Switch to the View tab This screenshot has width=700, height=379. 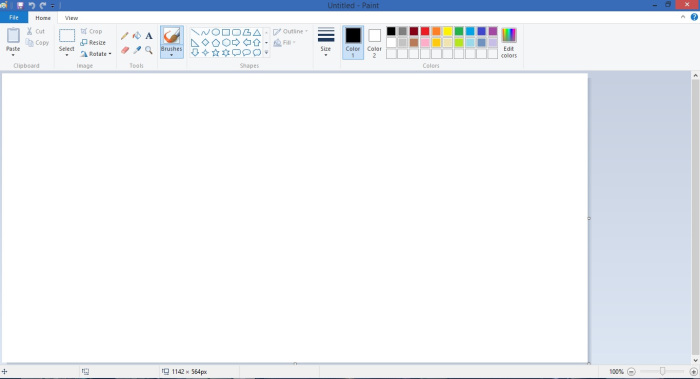coord(71,18)
